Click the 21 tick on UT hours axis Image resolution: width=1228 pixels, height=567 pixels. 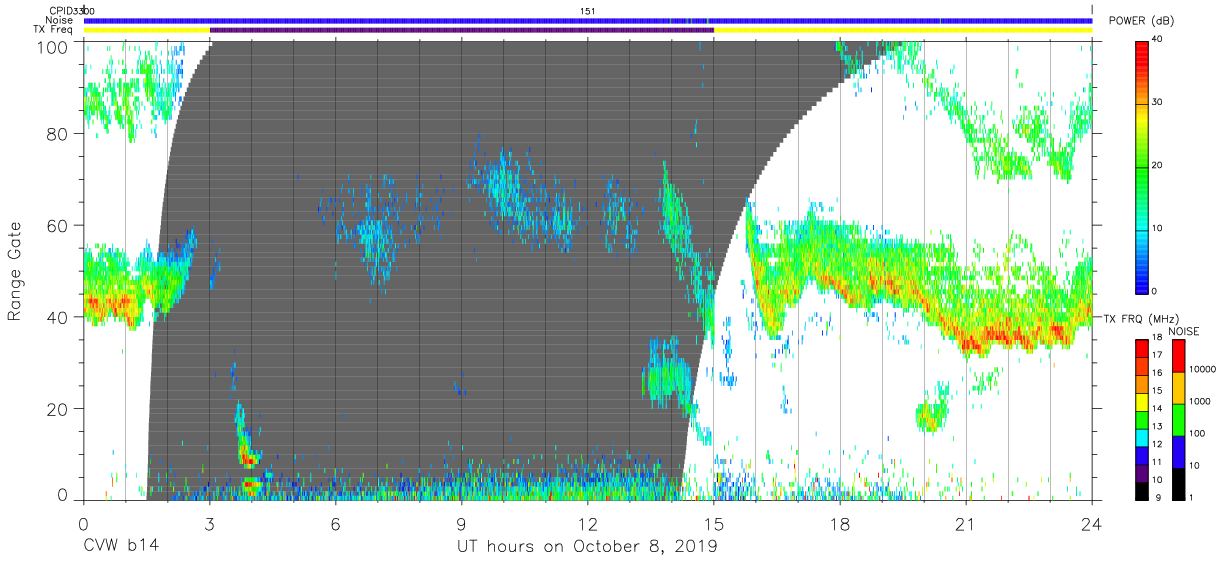(966, 524)
